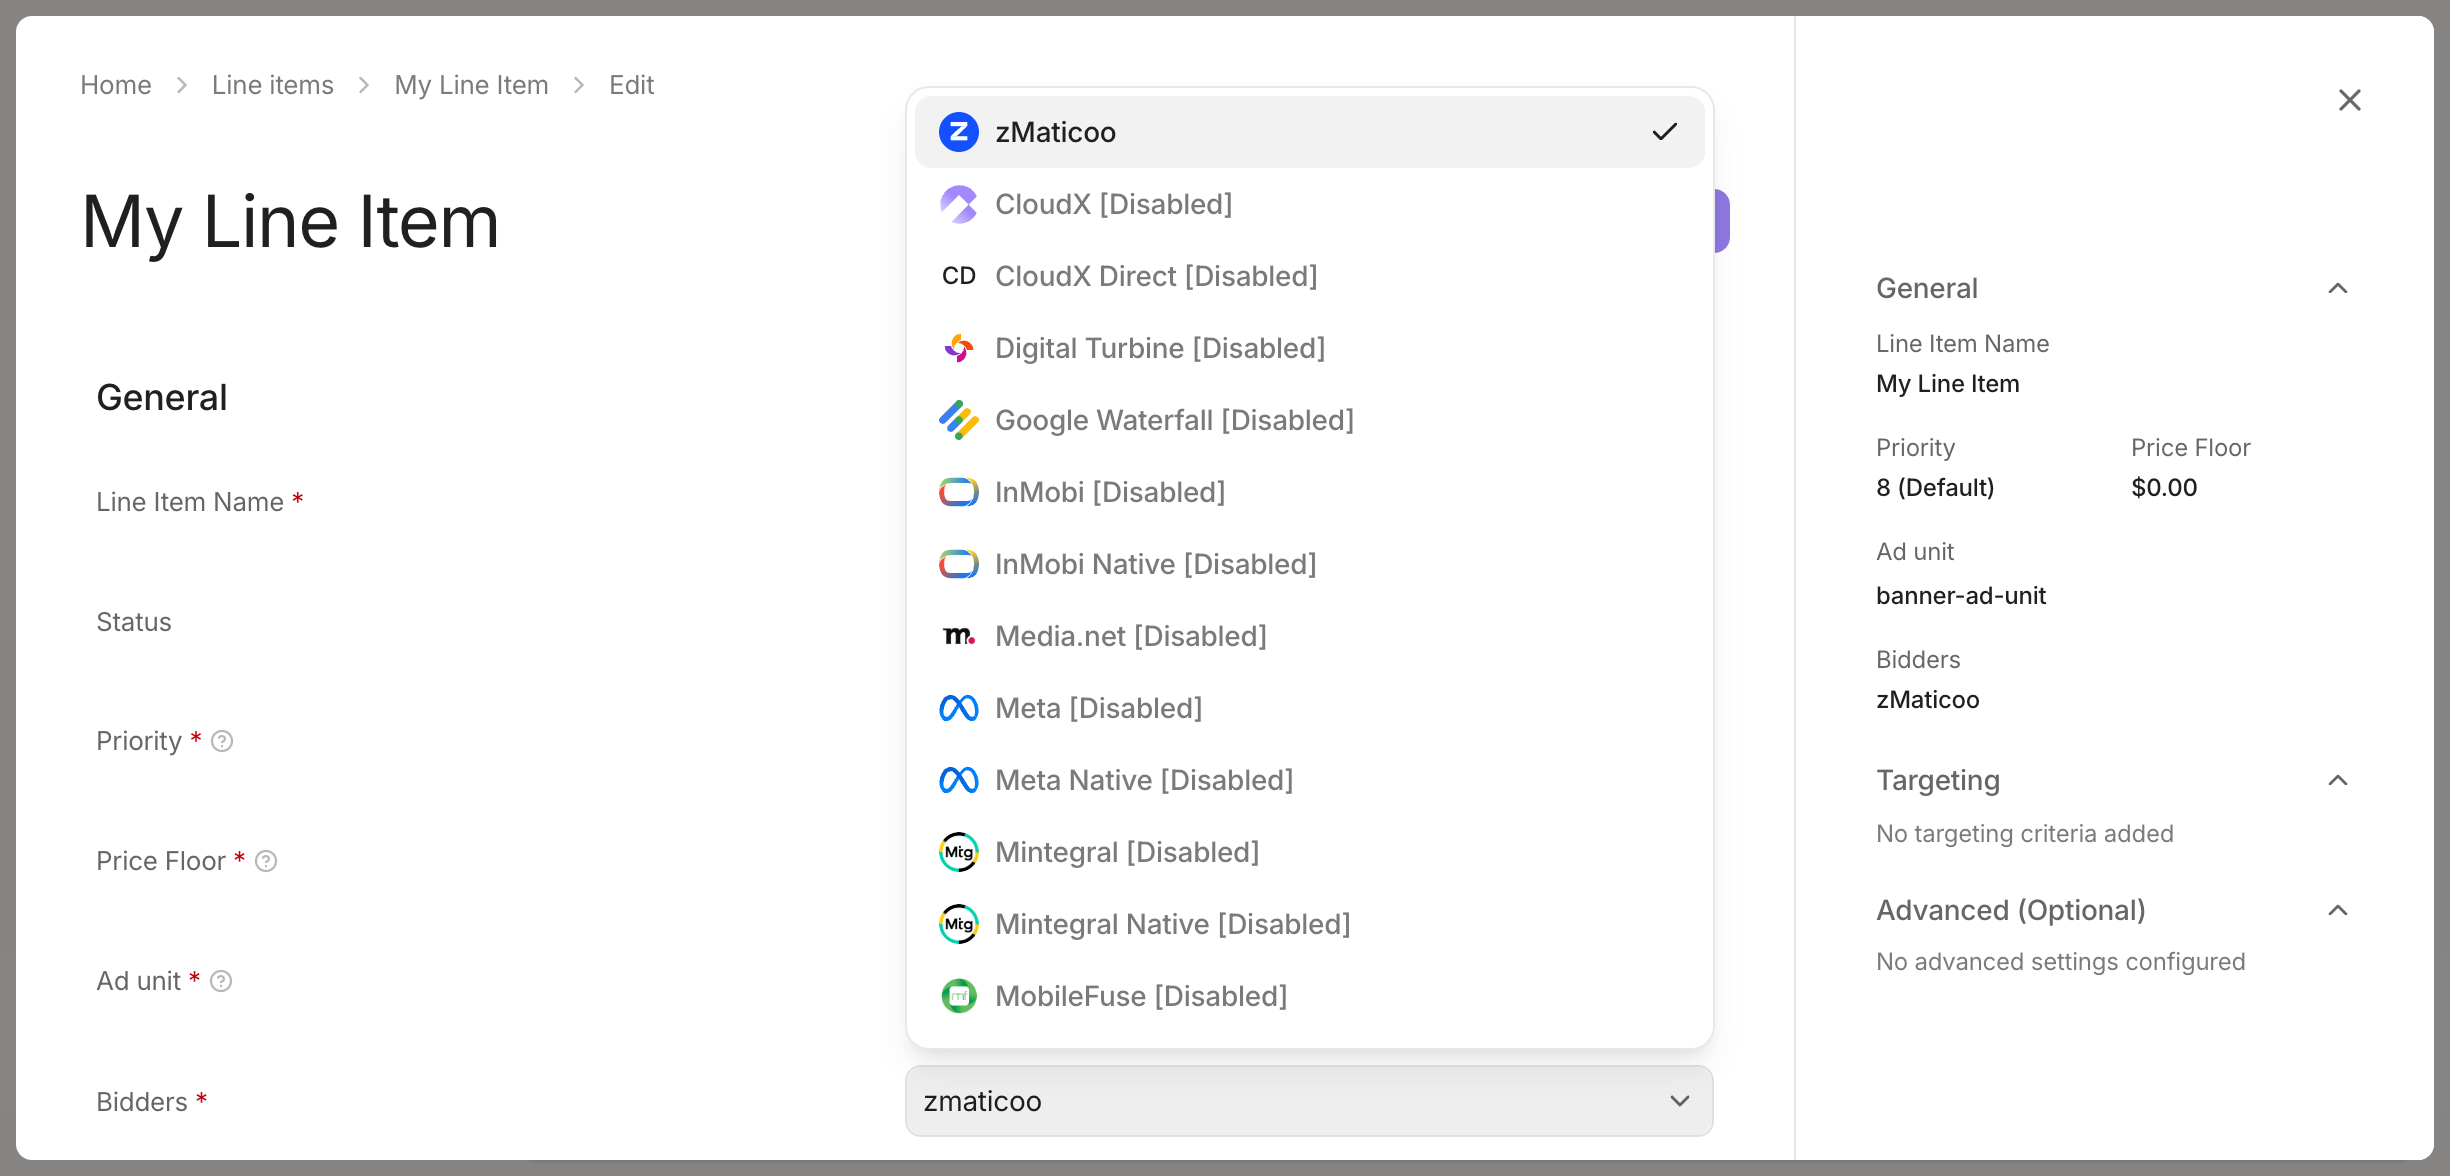Screen dimensions: 2450x1176
Task: Click the 'banner-ad-unit' summary value
Action: click(1961, 596)
